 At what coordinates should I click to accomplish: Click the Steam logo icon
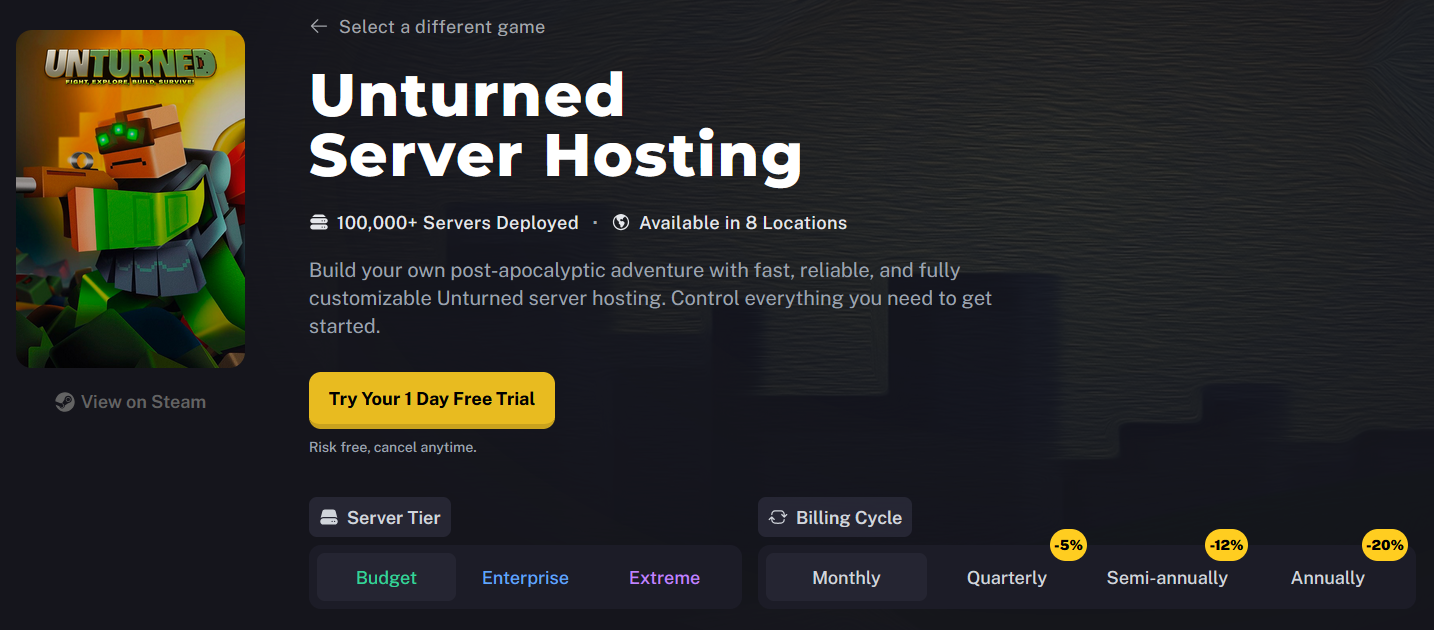coord(65,402)
